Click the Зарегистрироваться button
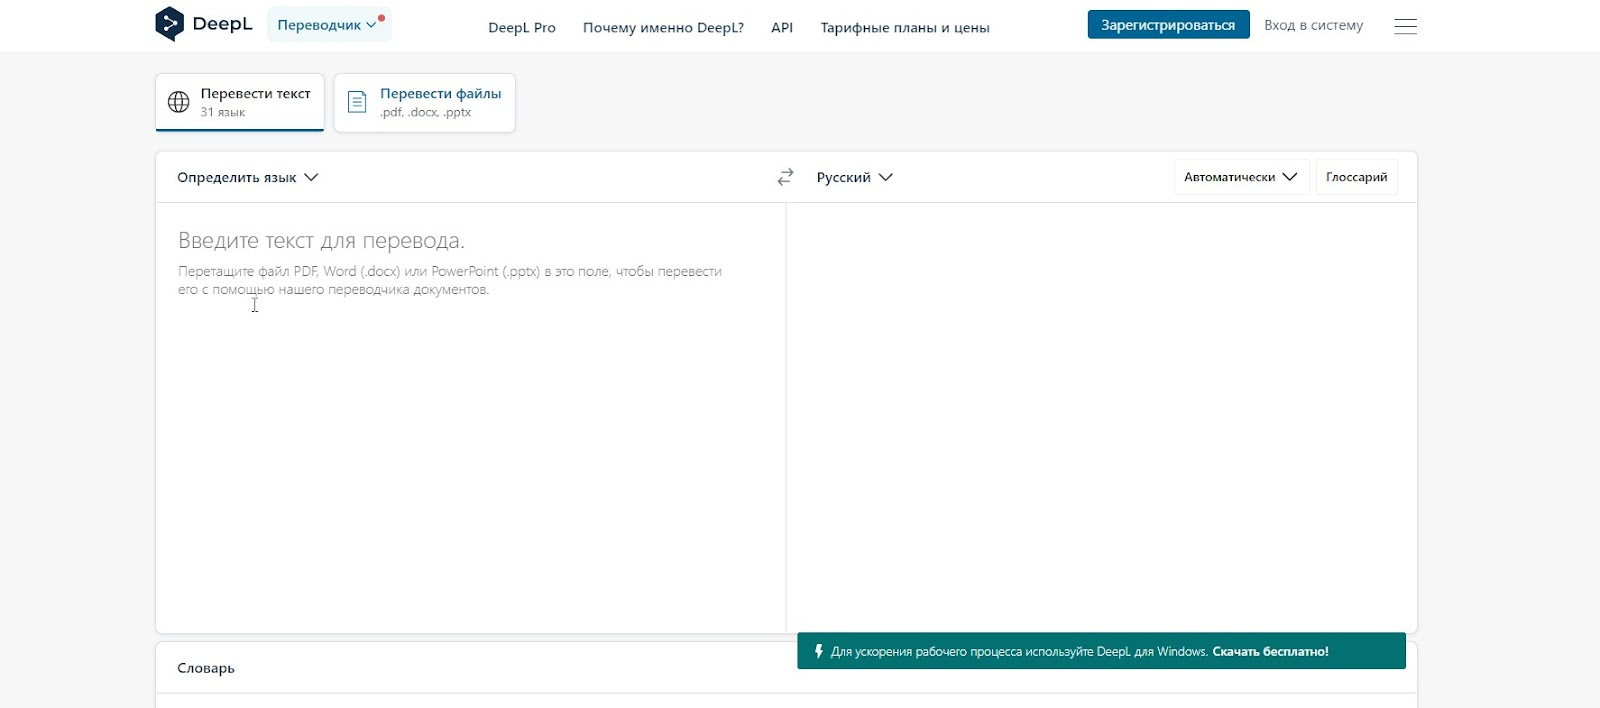 point(1168,25)
